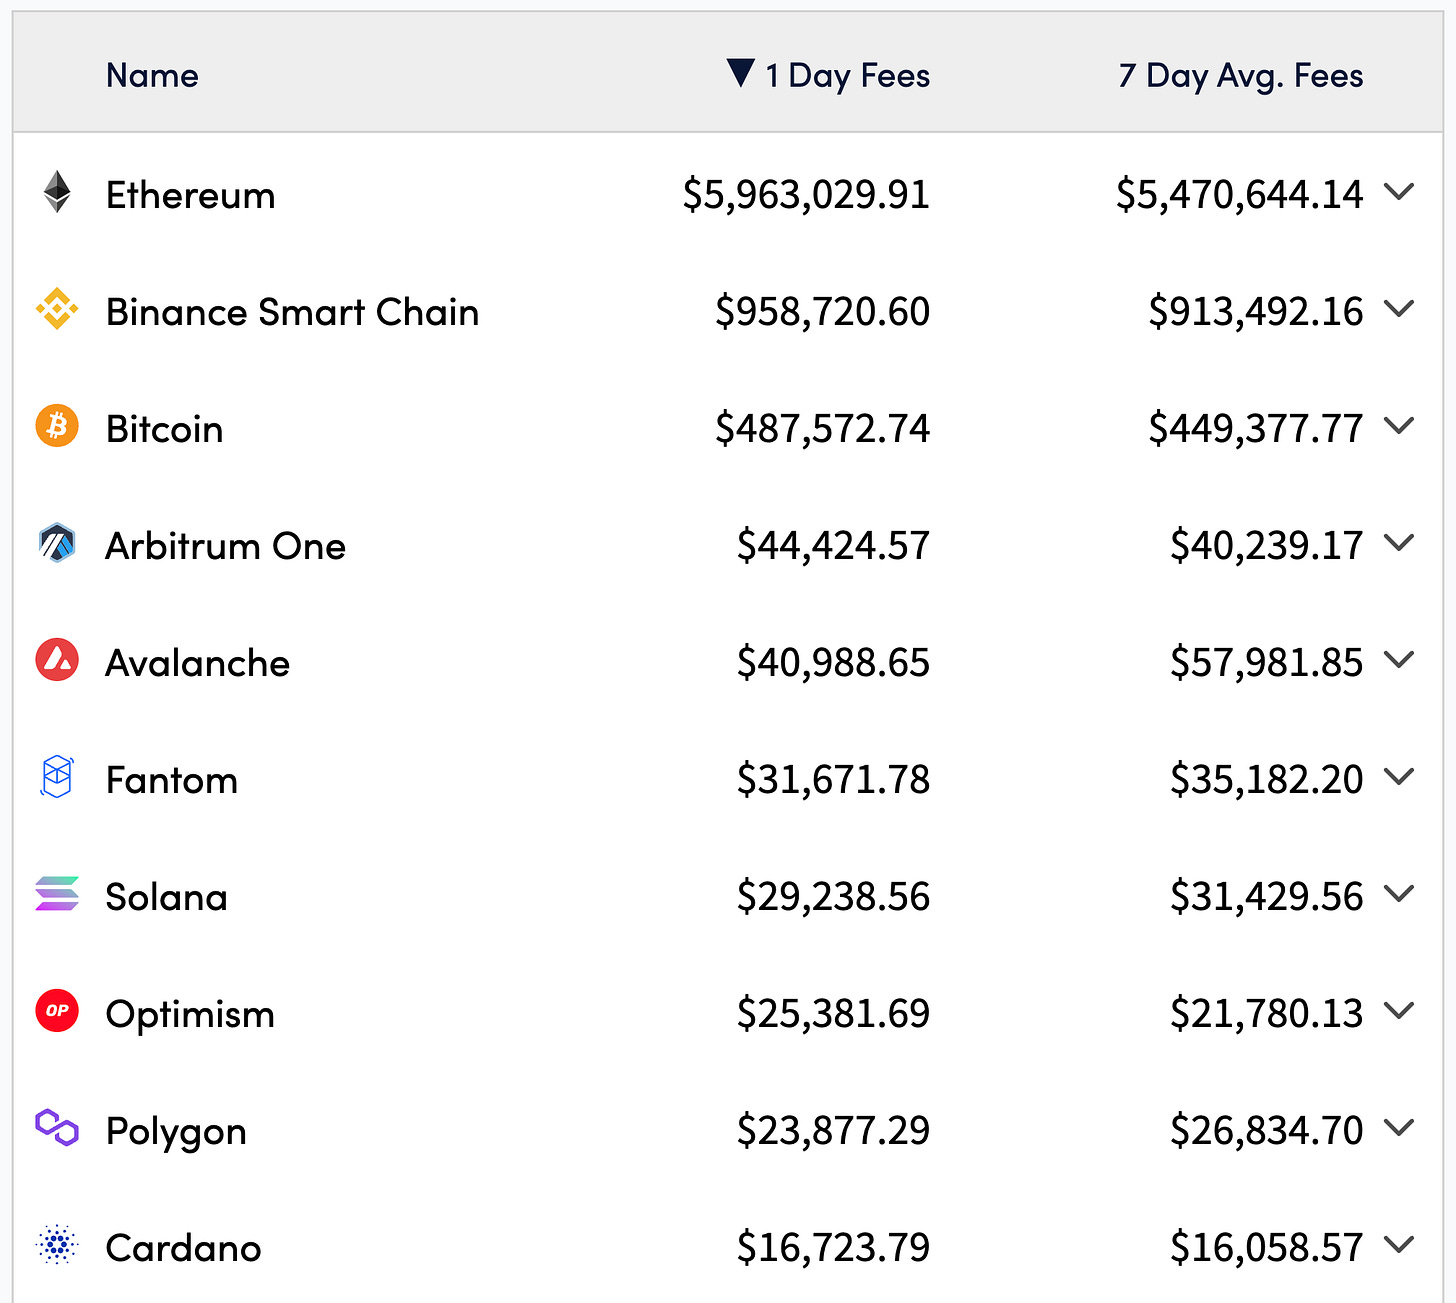Click the Arbitrum One logo icon
Image resolution: width=1456 pixels, height=1303 pixels.
[x=57, y=543]
